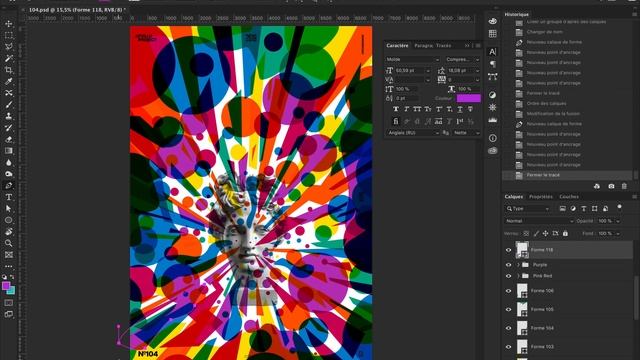The width and height of the screenshot is (640, 360).
Task: Switch to the Caractère tab
Action: point(397,46)
